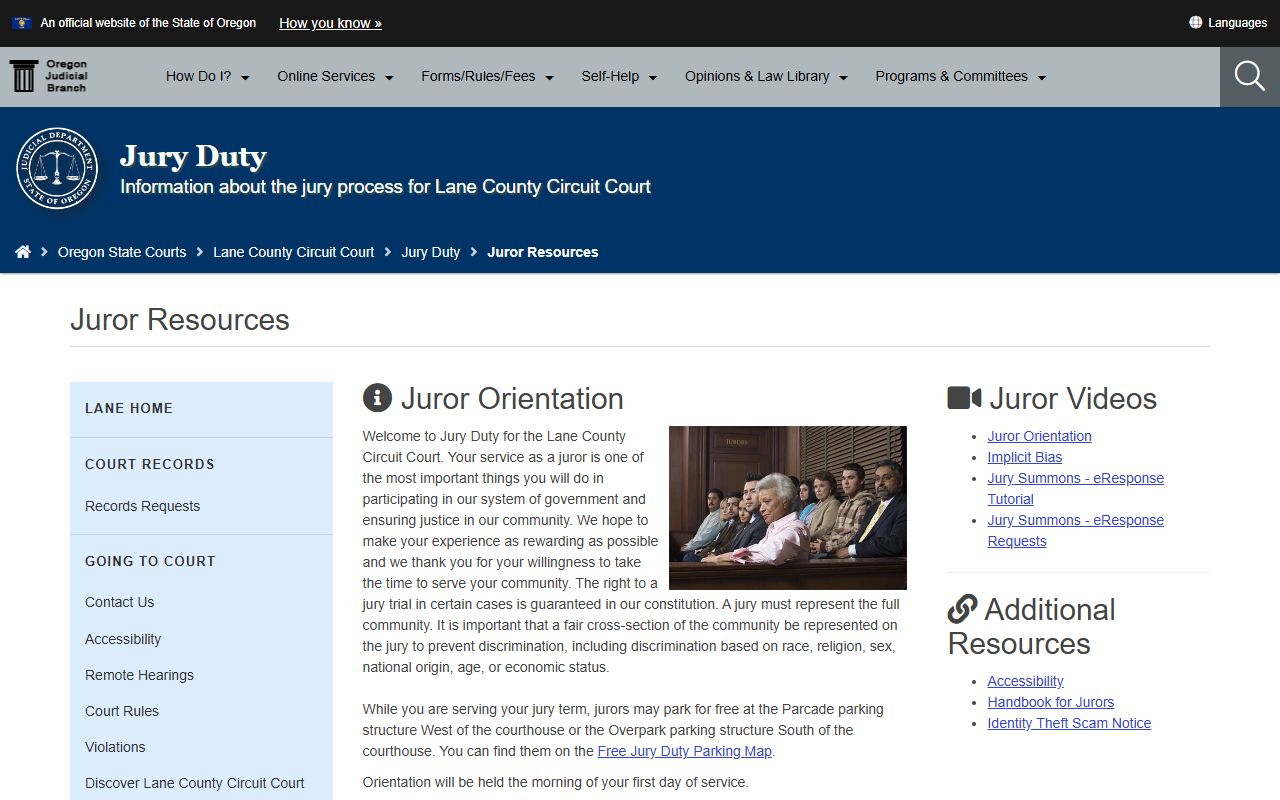
Task: Click the globe icon beside Languages
Action: click(1195, 22)
